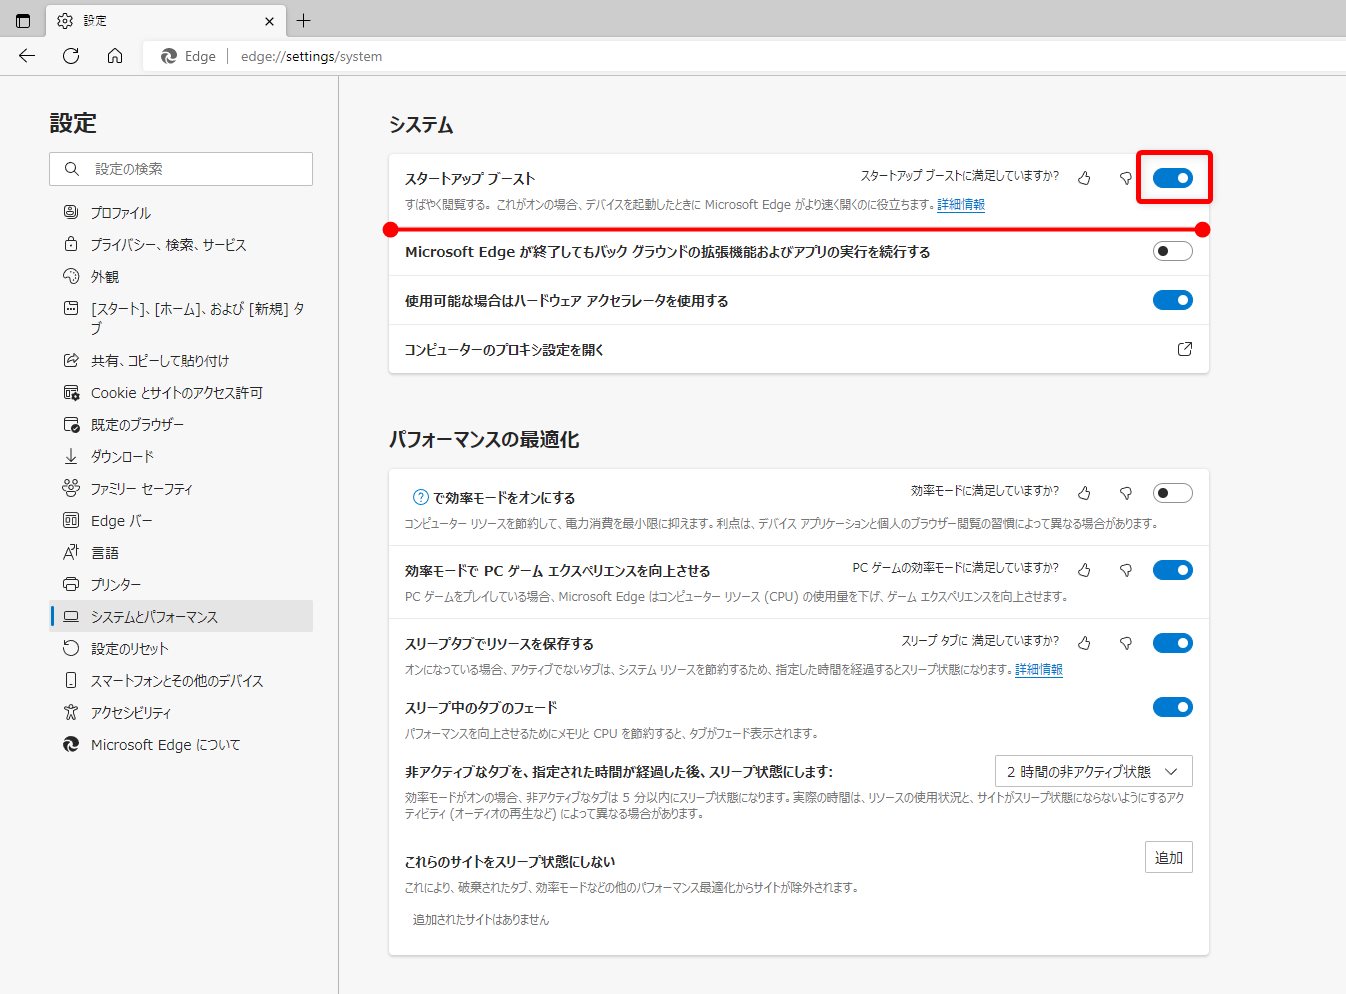Click the プリンター sidebar icon
This screenshot has height=994, width=1346.
(x=120, y=584)
